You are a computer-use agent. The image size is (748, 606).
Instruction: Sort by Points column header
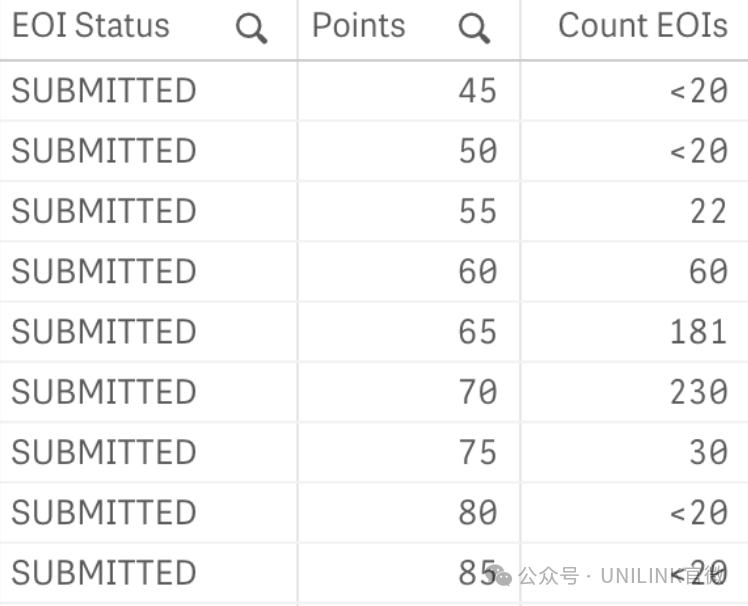click(359, 25)
